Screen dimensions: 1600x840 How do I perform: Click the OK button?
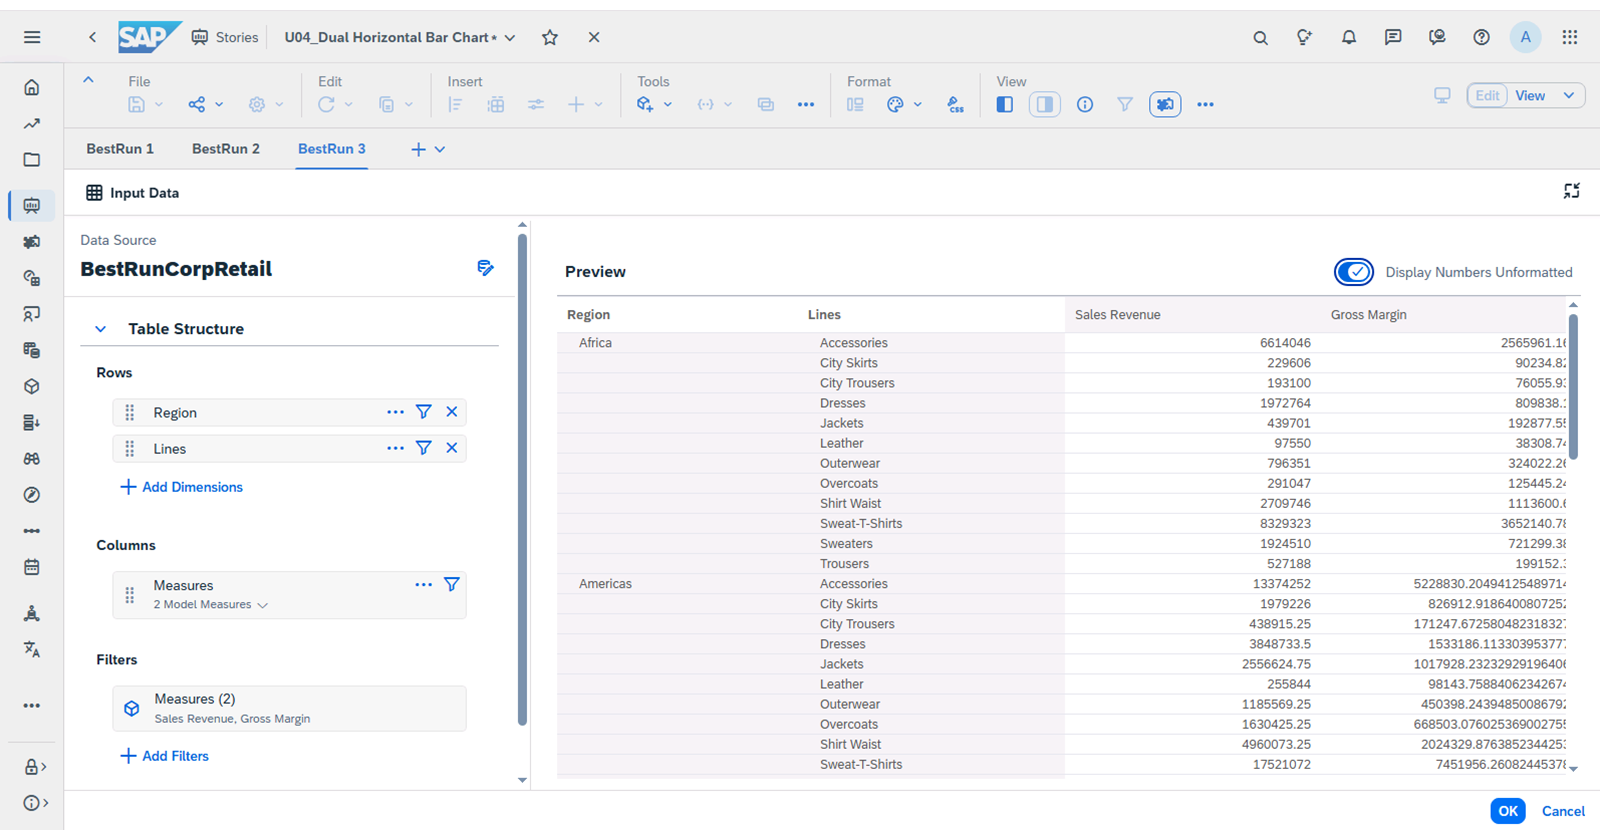click(x=1508, y=811)
